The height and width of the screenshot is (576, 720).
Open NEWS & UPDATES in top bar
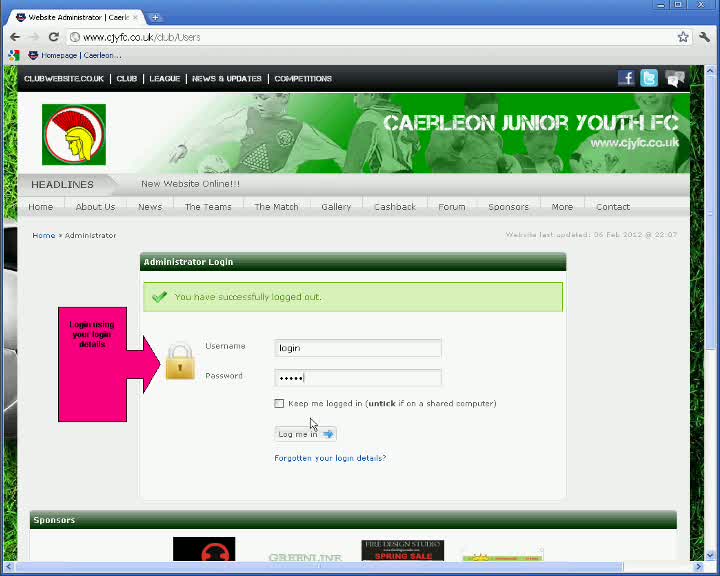227,79
